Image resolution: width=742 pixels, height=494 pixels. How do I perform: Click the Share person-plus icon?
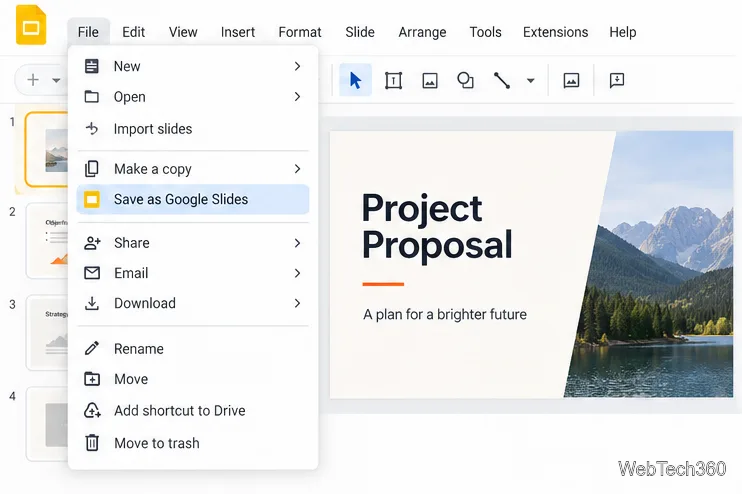click(x=92, y=243)
